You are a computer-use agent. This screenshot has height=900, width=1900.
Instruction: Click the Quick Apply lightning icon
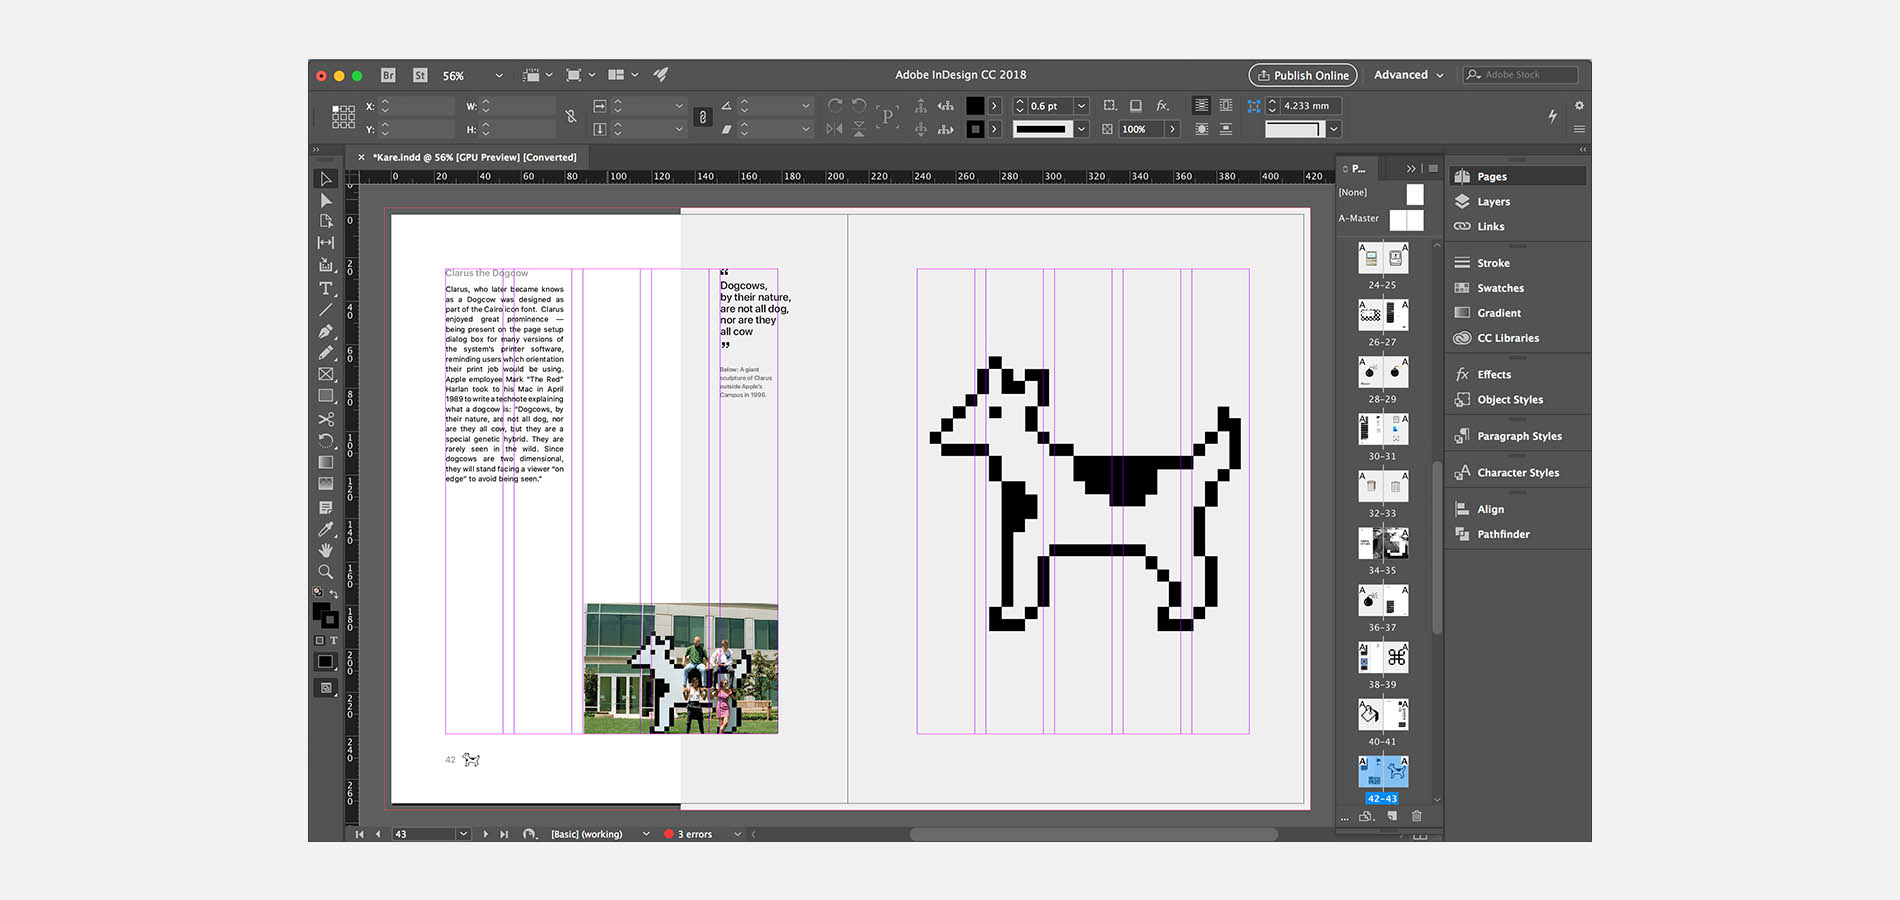click(1553, 116)
